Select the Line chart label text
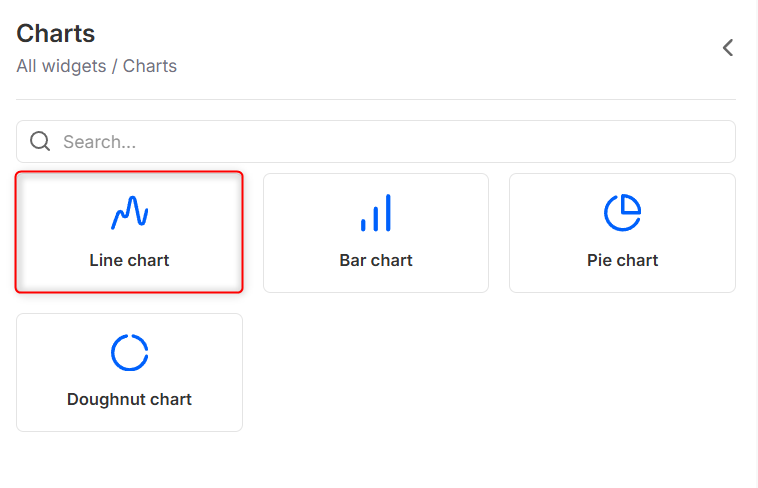758x488 pixels. [x=129, y=260]
